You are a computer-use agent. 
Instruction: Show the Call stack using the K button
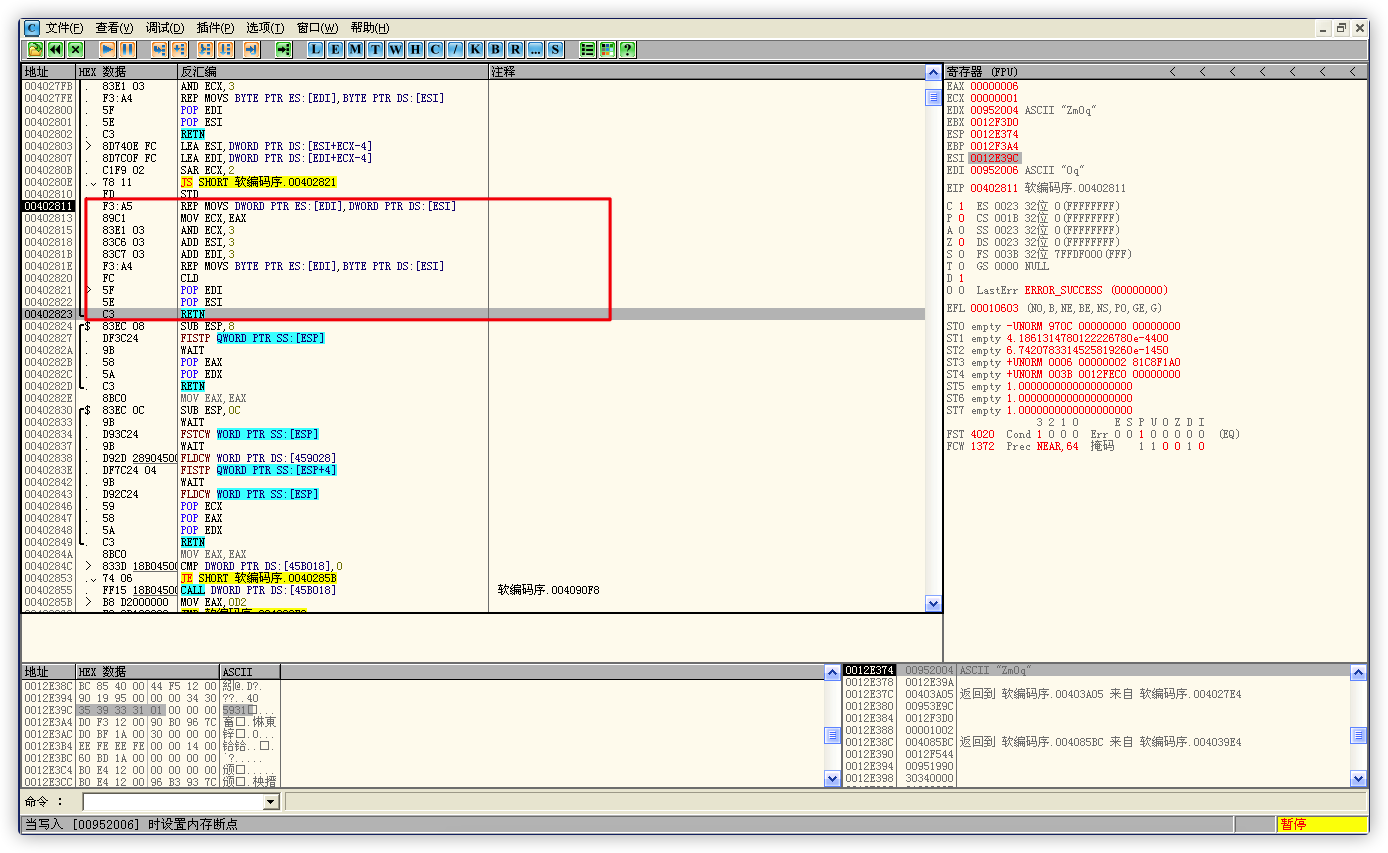(476, 49)
